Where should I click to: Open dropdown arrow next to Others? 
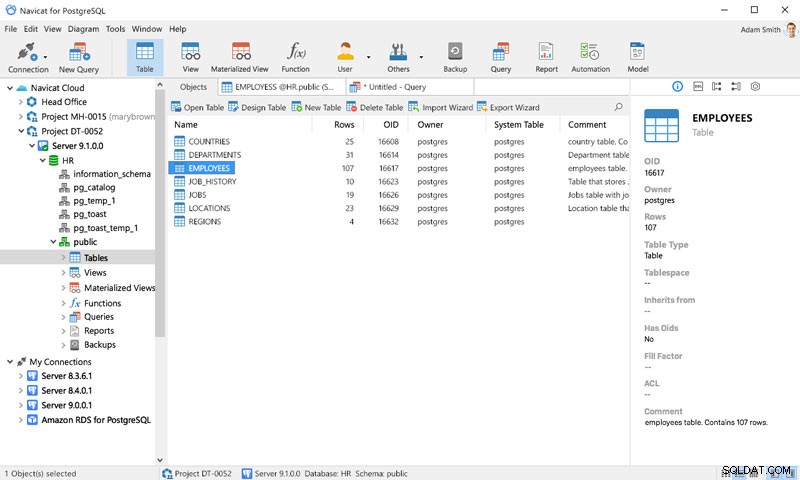point(421,57)
